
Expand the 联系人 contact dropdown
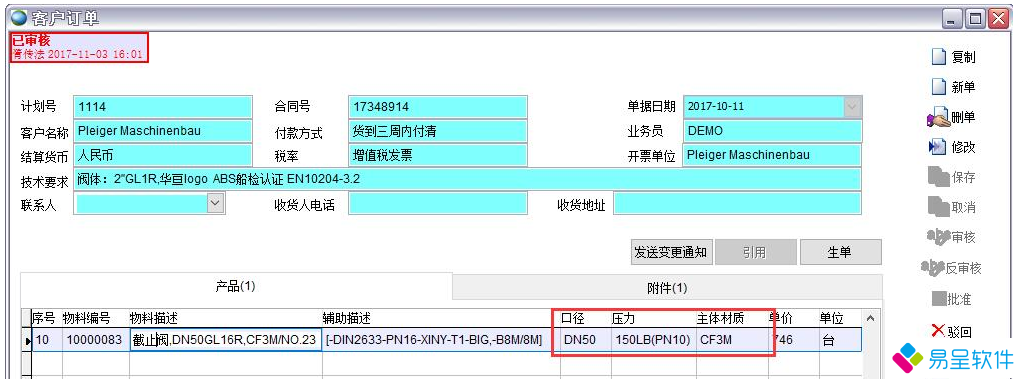216,203
